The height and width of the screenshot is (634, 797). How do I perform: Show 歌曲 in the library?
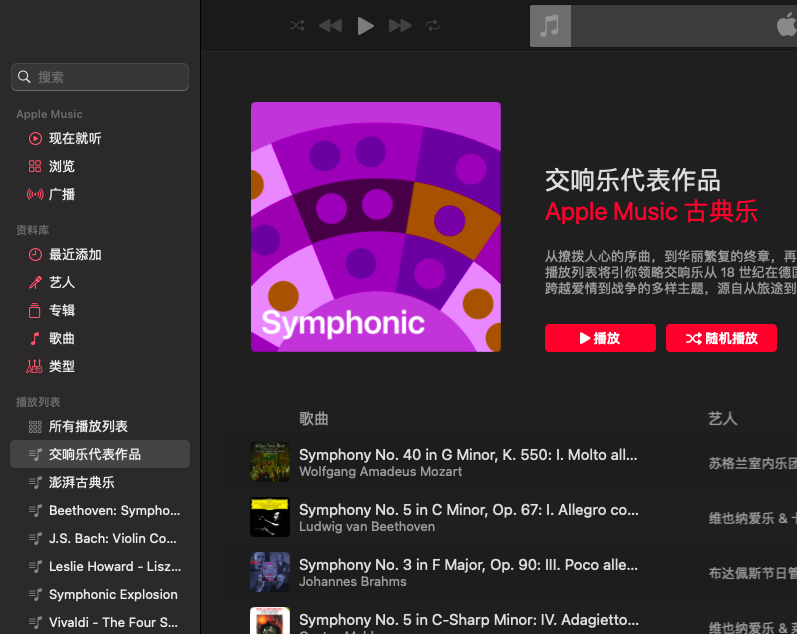(100, 338)
